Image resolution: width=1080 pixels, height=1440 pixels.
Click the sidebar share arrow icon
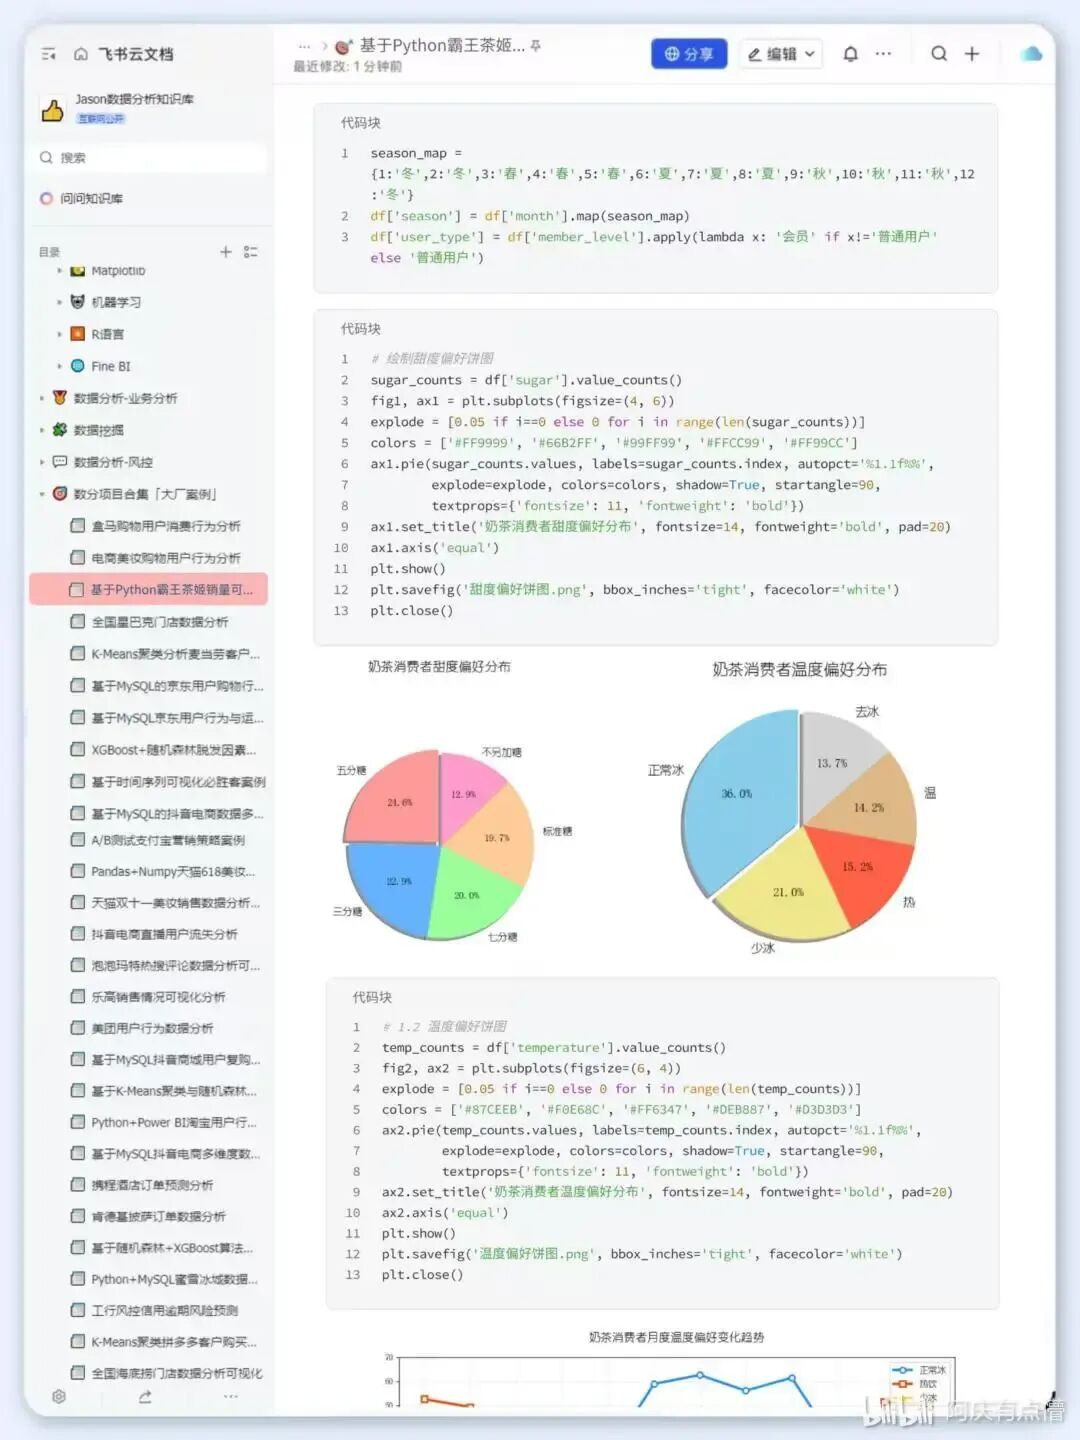pyautogui.click(x=145, y=1396)
